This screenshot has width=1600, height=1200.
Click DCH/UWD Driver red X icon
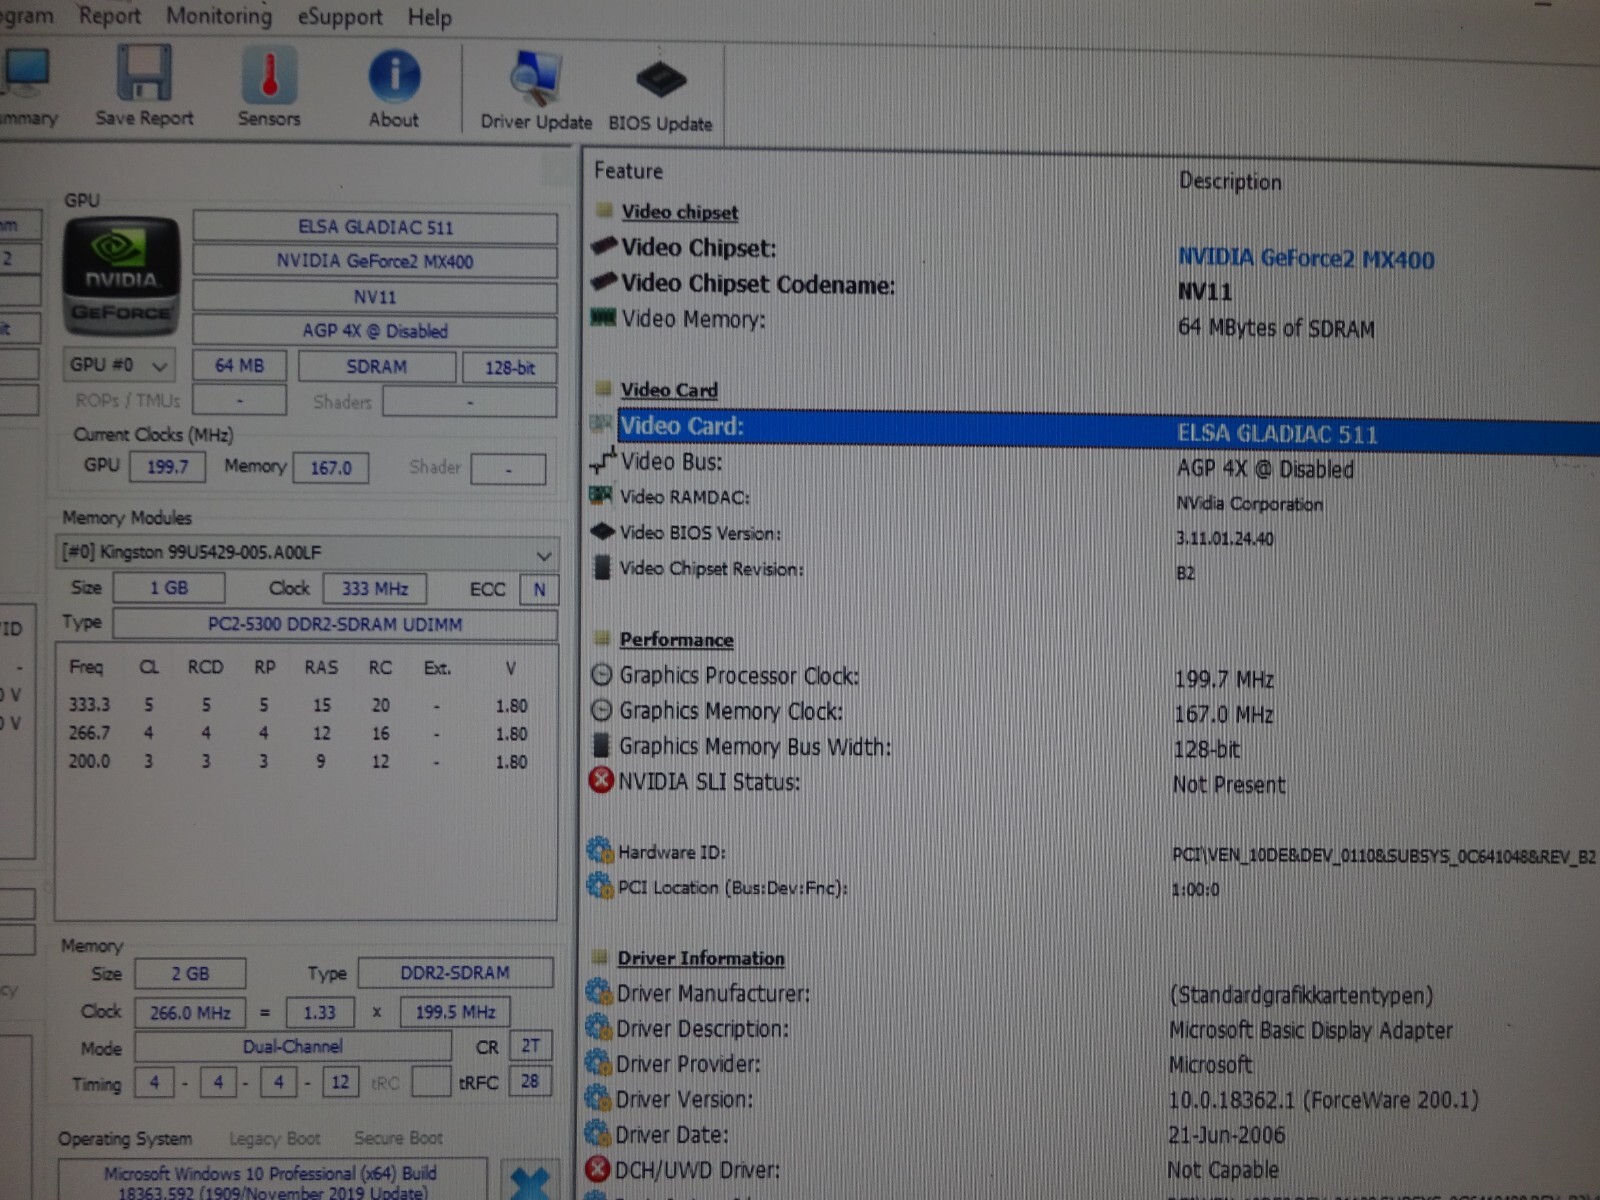pos(597,1168)
